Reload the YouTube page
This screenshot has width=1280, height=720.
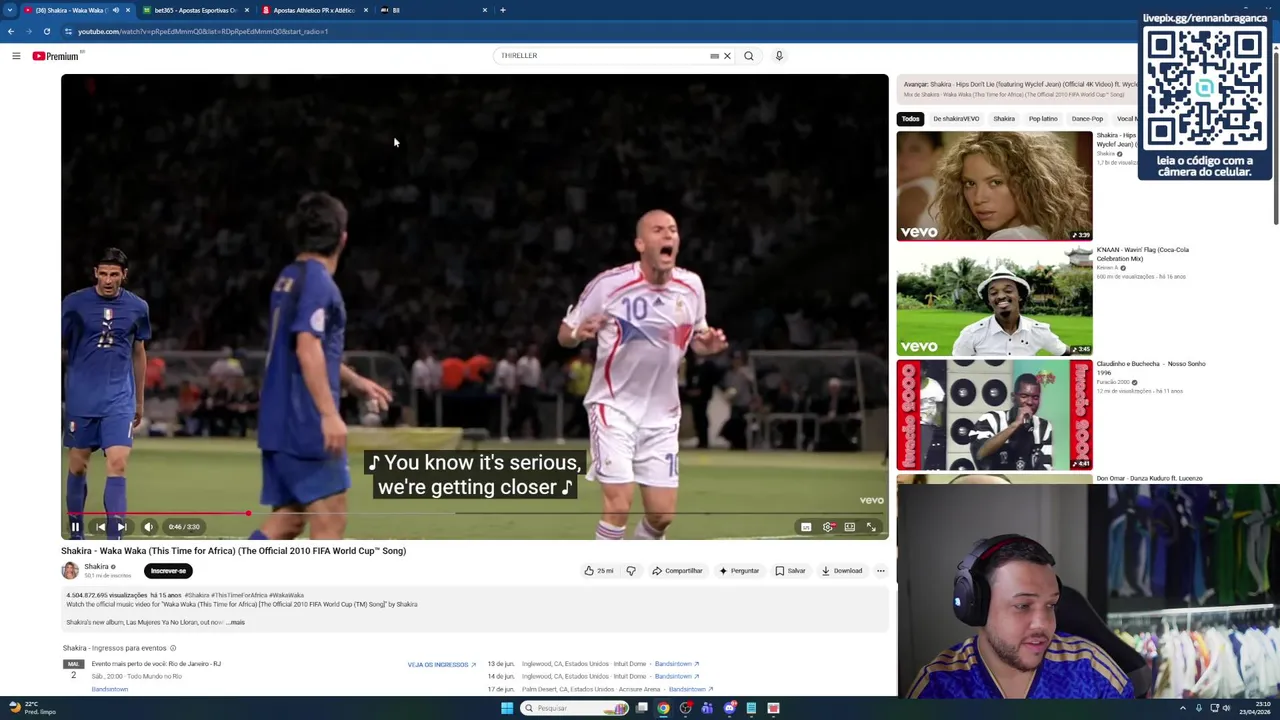47,31
